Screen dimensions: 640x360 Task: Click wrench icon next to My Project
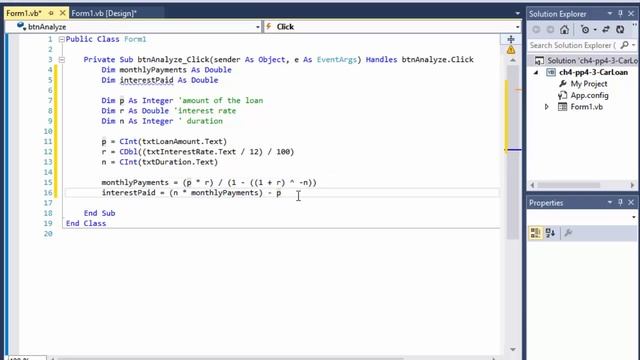(x=562, y=84)
